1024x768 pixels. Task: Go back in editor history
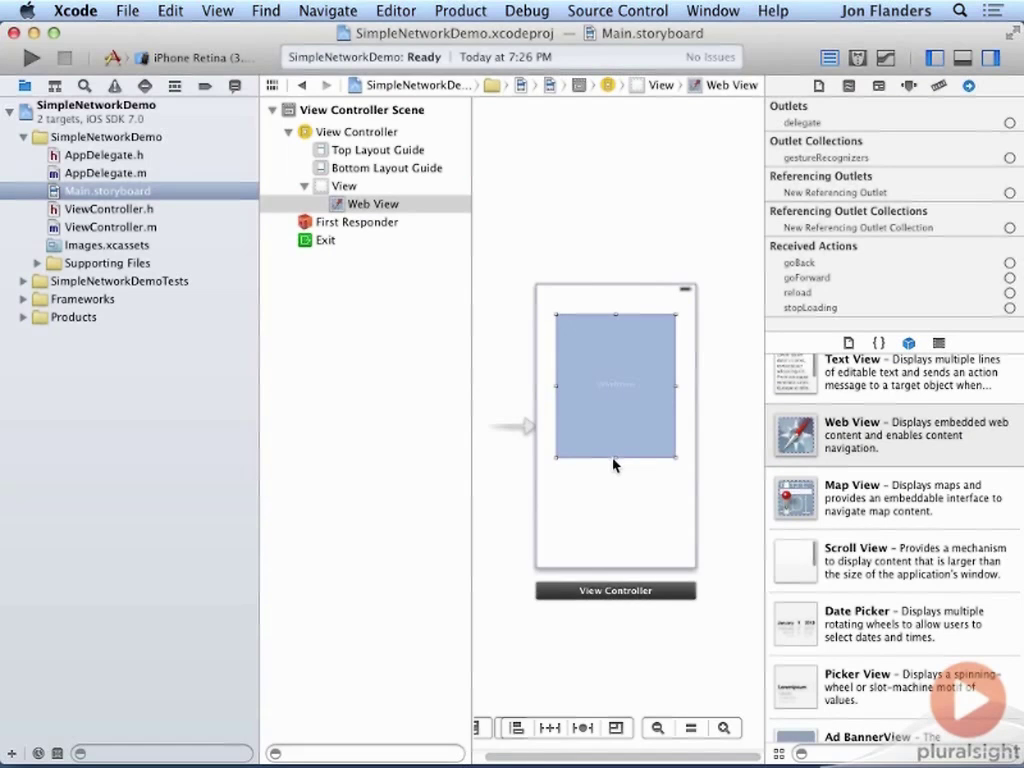302,86
